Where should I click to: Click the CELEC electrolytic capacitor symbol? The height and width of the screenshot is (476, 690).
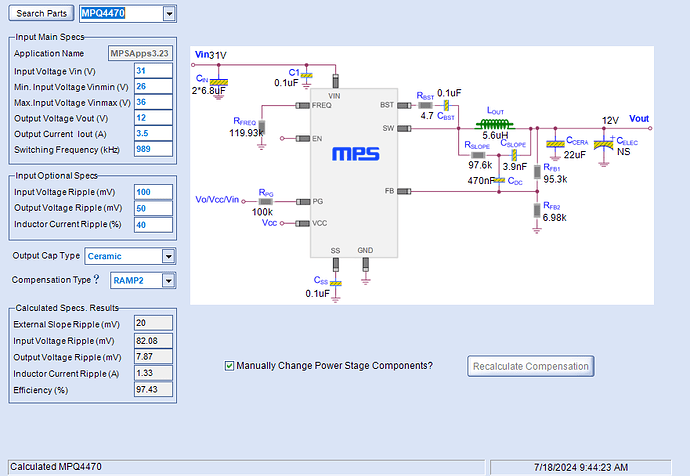pos(603,145)
